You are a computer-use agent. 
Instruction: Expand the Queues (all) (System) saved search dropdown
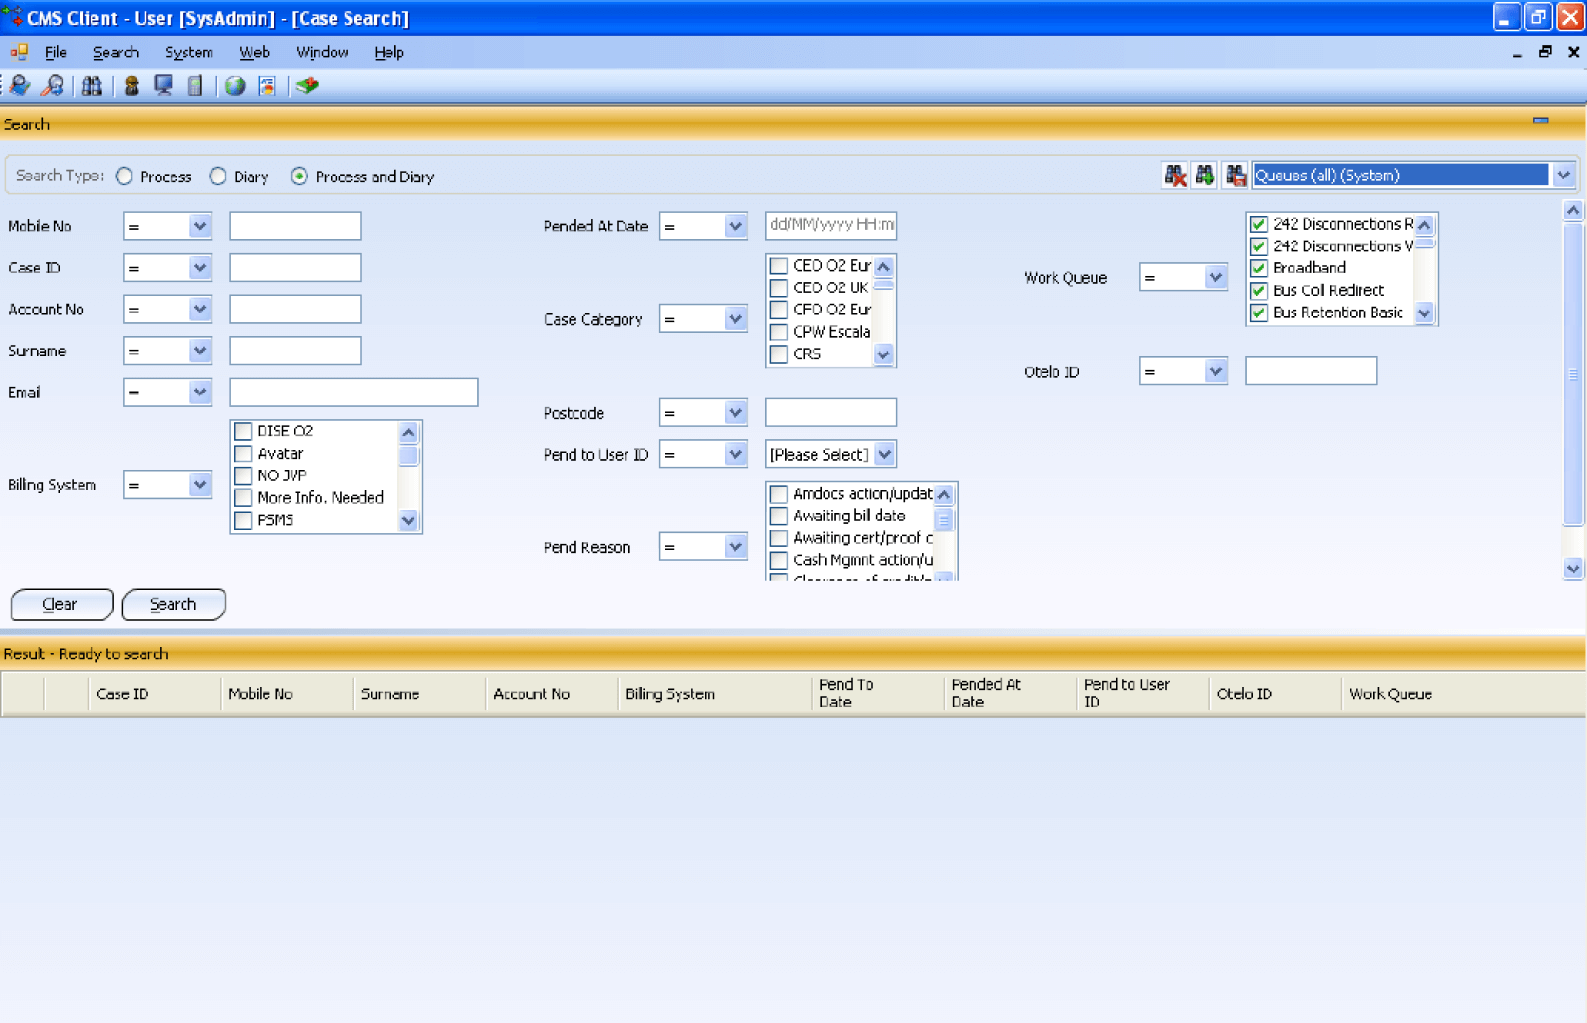(1564, 176)
